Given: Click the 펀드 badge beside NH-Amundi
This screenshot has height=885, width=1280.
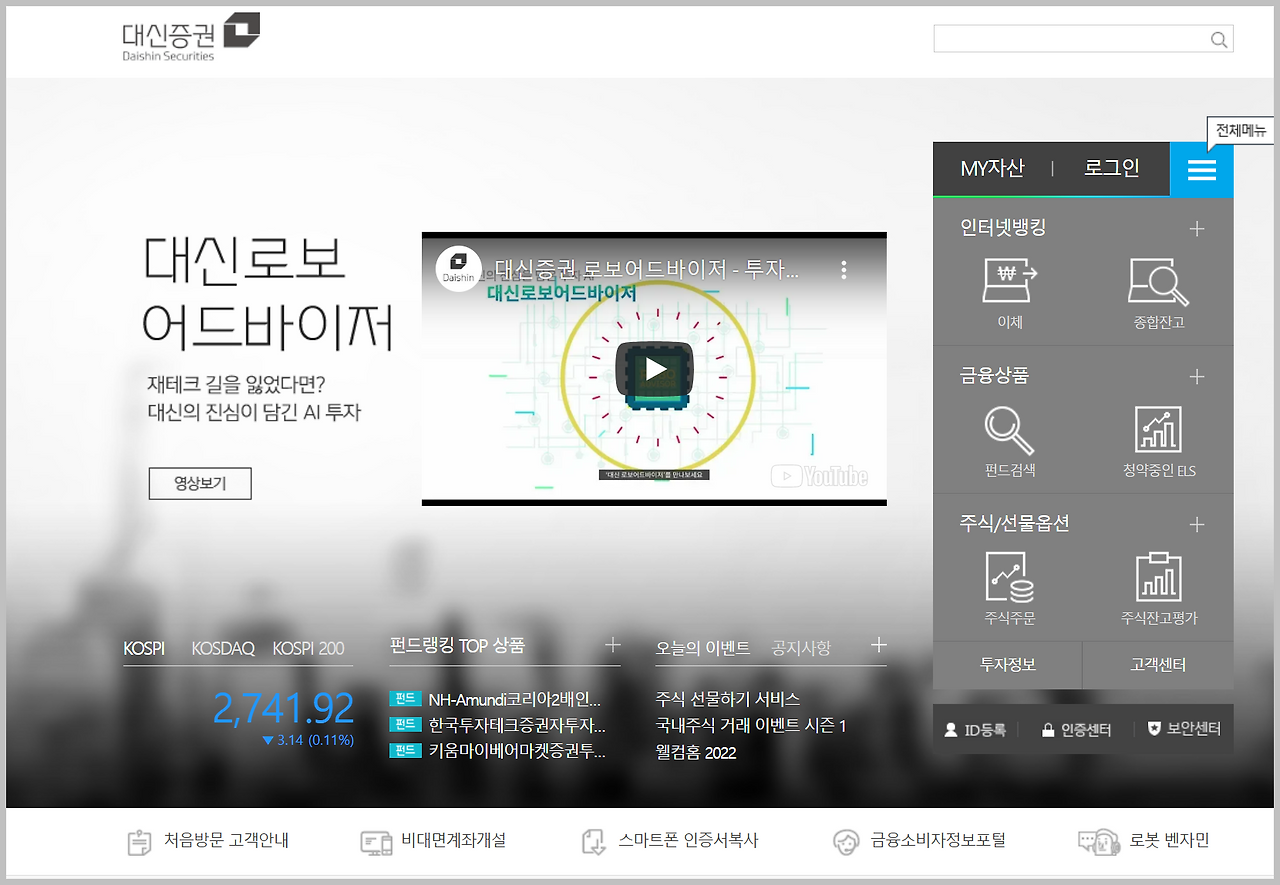Looking at the screenshot, I should tap(405, 698).
